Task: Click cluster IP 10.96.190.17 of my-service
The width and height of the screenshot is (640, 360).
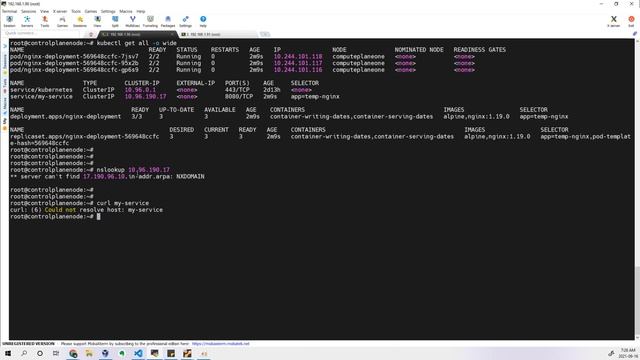Action: [x=145, y=96]
